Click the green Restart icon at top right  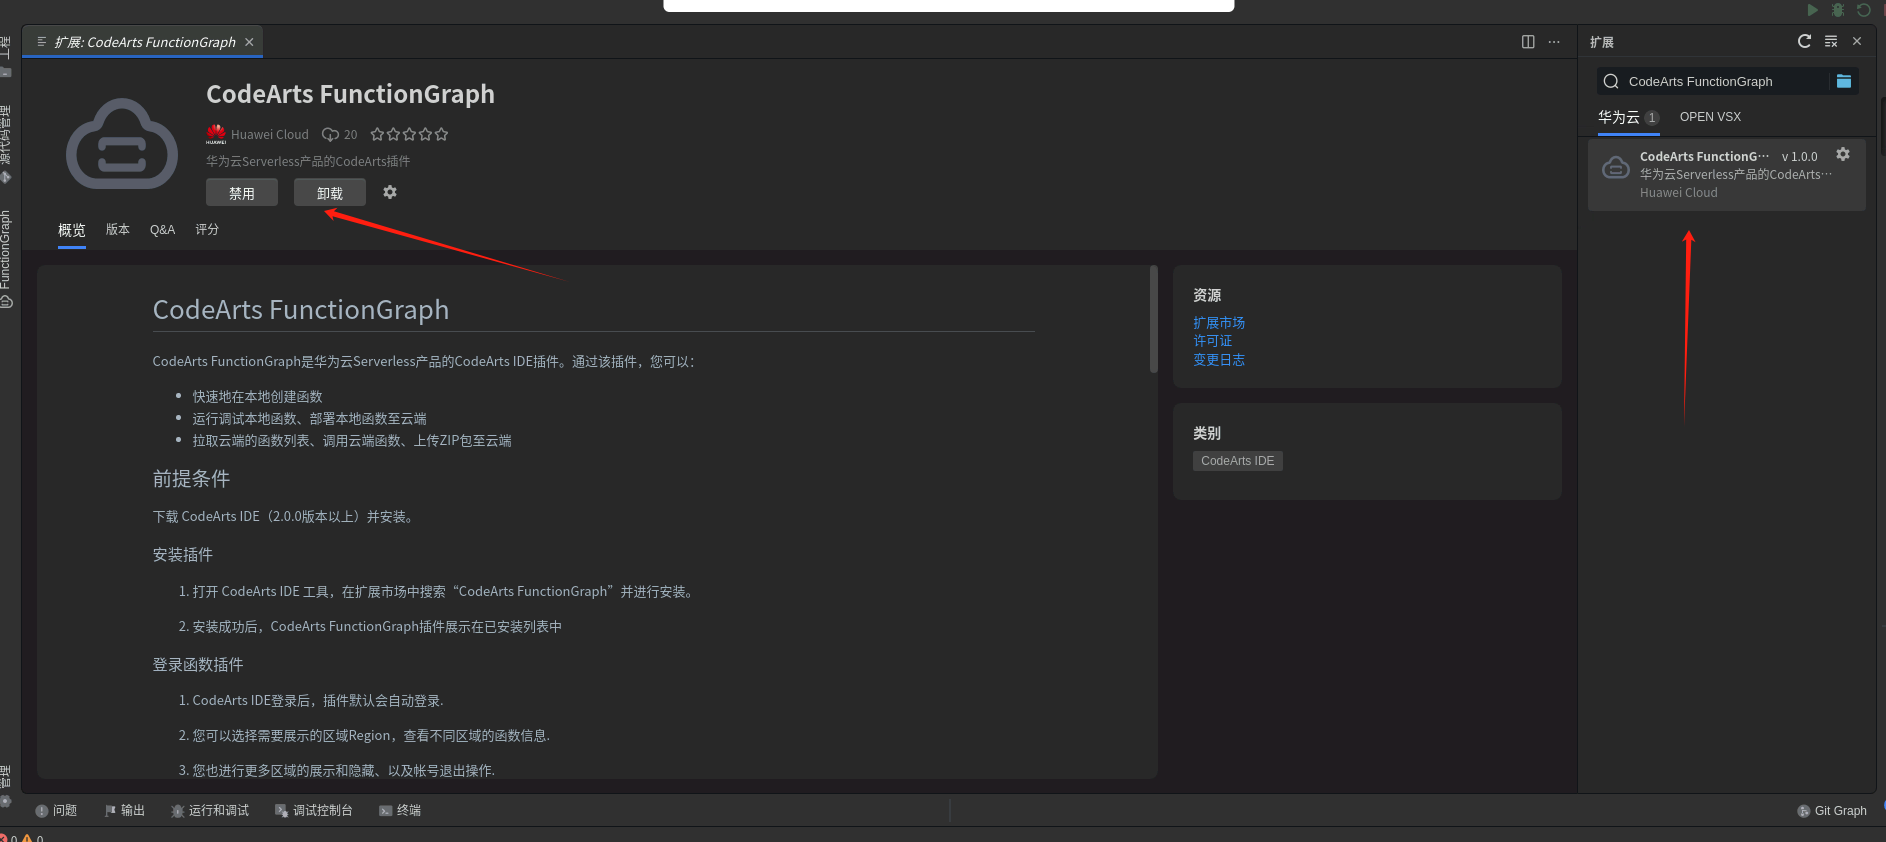click(1864, 10)
